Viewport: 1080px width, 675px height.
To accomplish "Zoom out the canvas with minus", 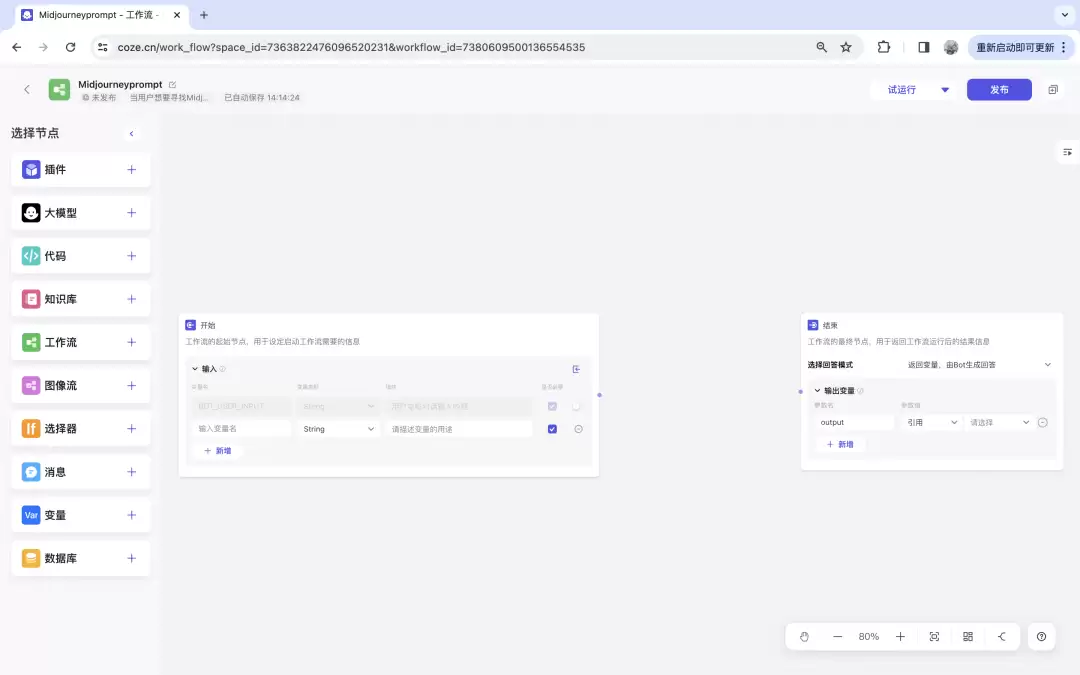I will coord(838,636).
